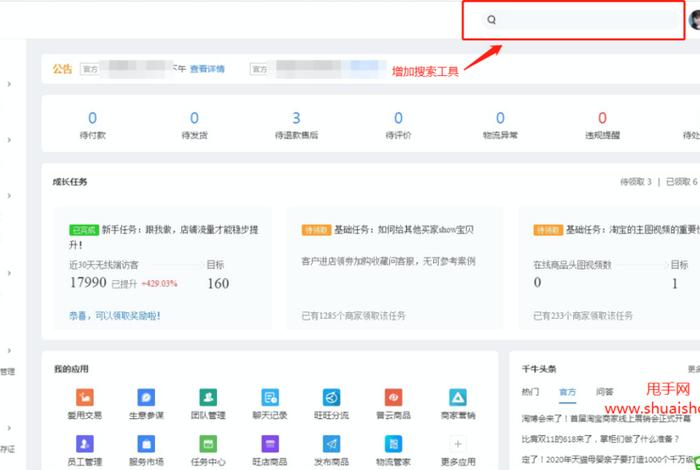Click the 成长任务 section heading
This screenshot has height=470, width=700.
[x=70, y=182]
